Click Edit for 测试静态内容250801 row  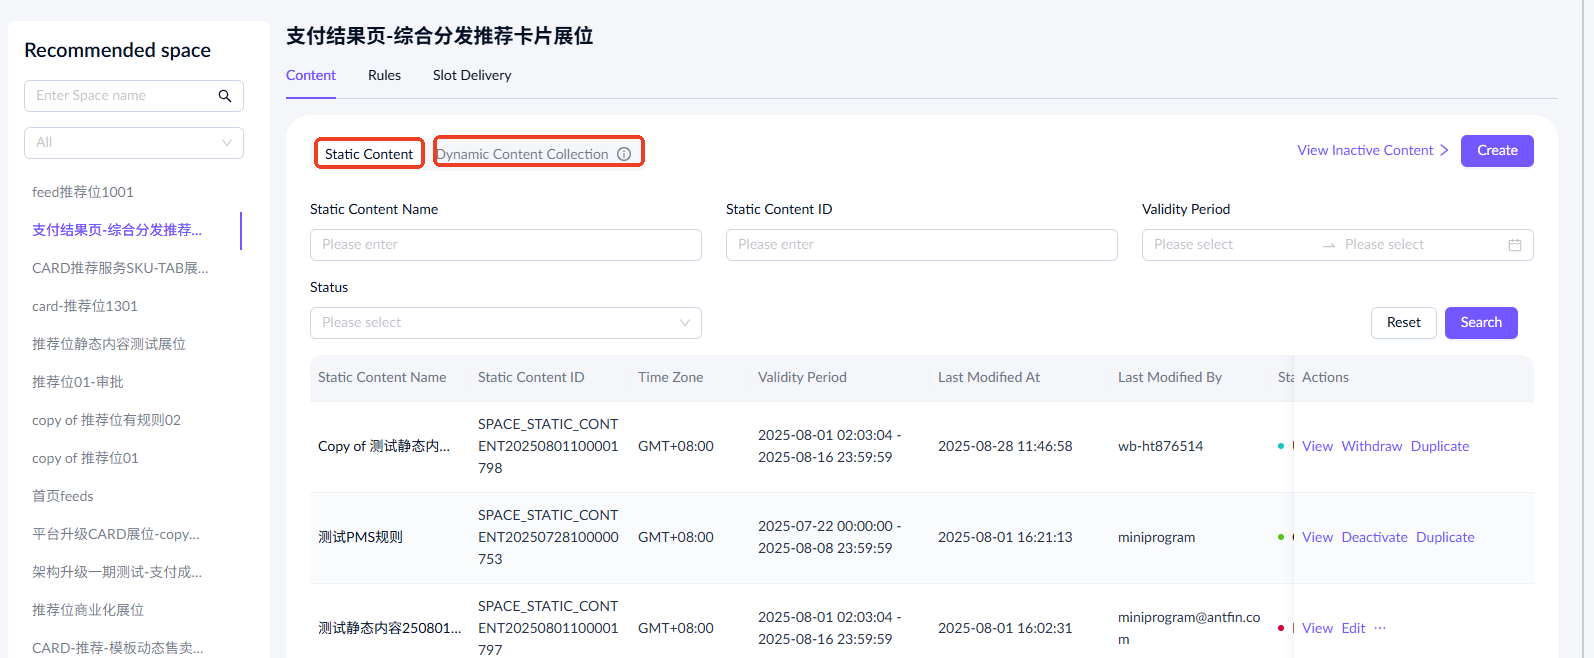[x=1353, y=628]
